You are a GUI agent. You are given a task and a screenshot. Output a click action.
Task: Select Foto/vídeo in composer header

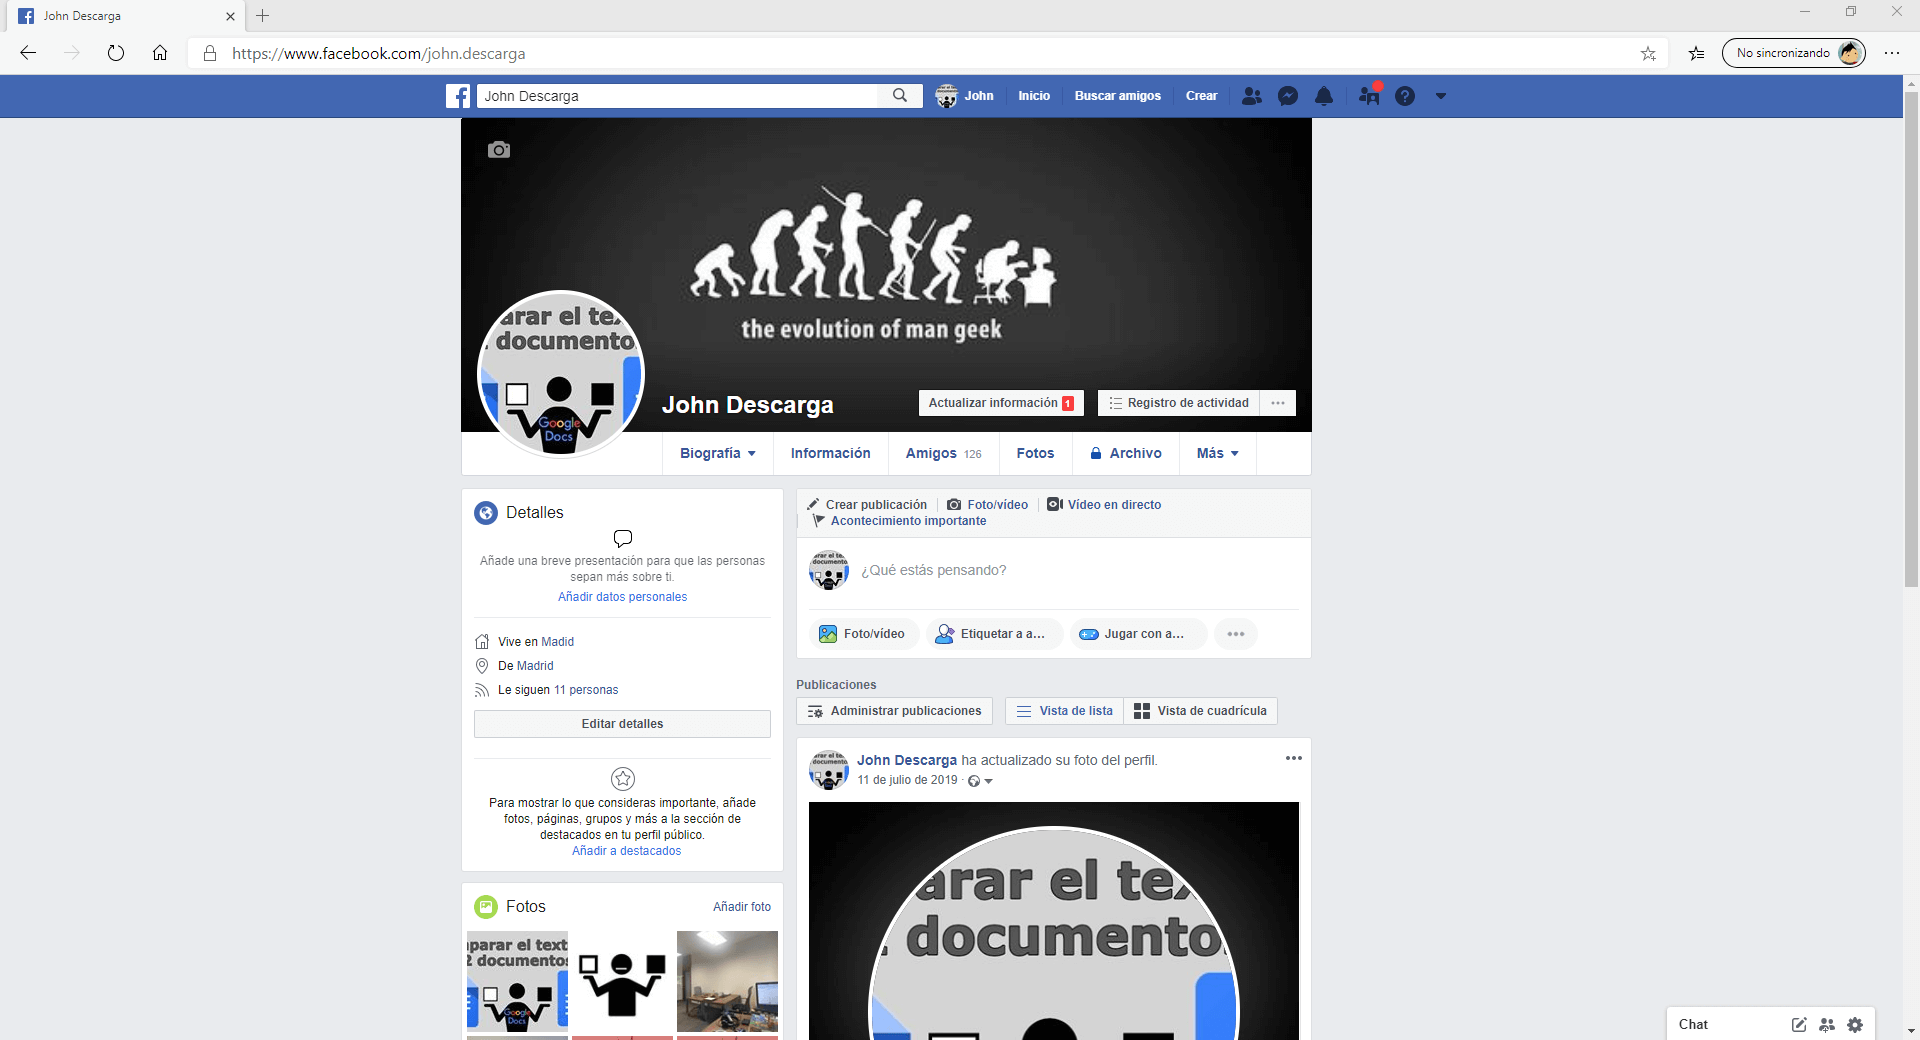point(987,505)
